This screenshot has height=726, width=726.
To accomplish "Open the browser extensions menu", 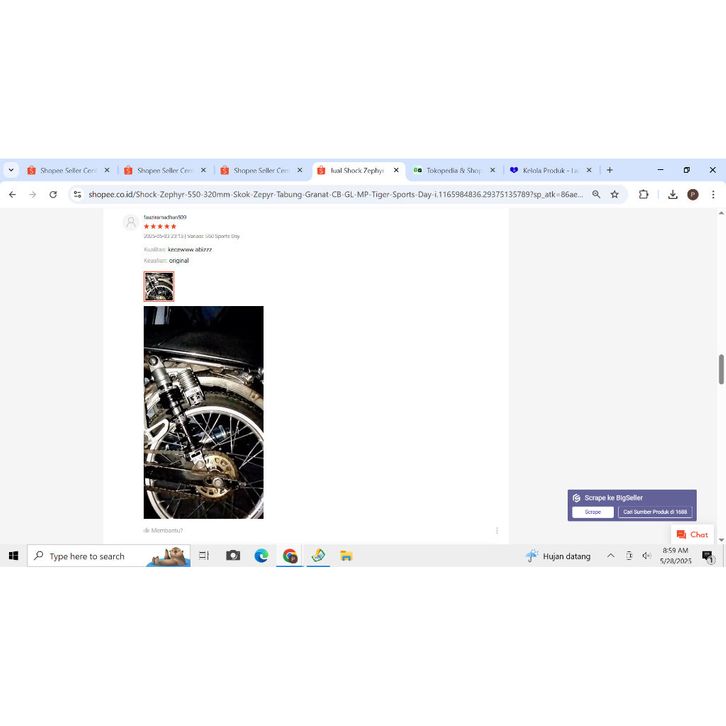I will pos(644,194).
